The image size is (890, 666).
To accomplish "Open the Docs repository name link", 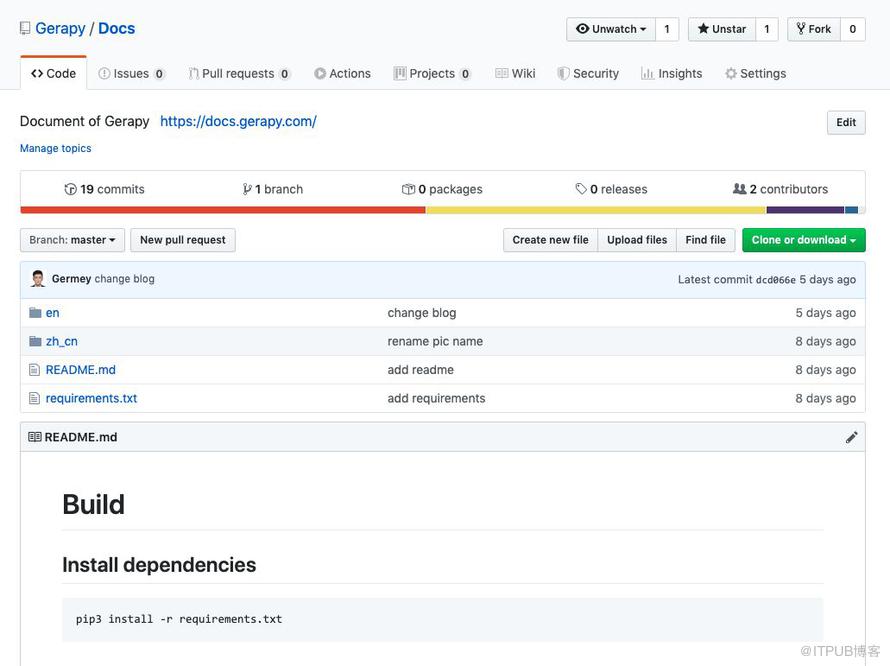I will click(x=116, y=28).
